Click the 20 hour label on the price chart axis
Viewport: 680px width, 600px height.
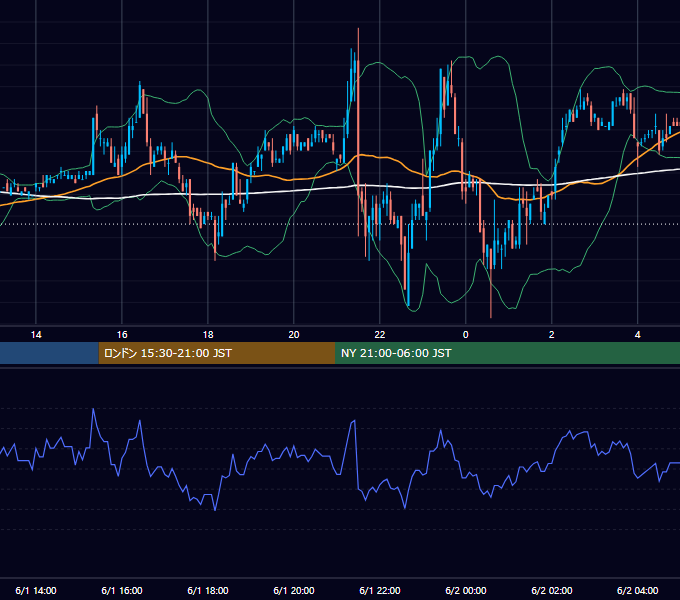coord(294,335)
